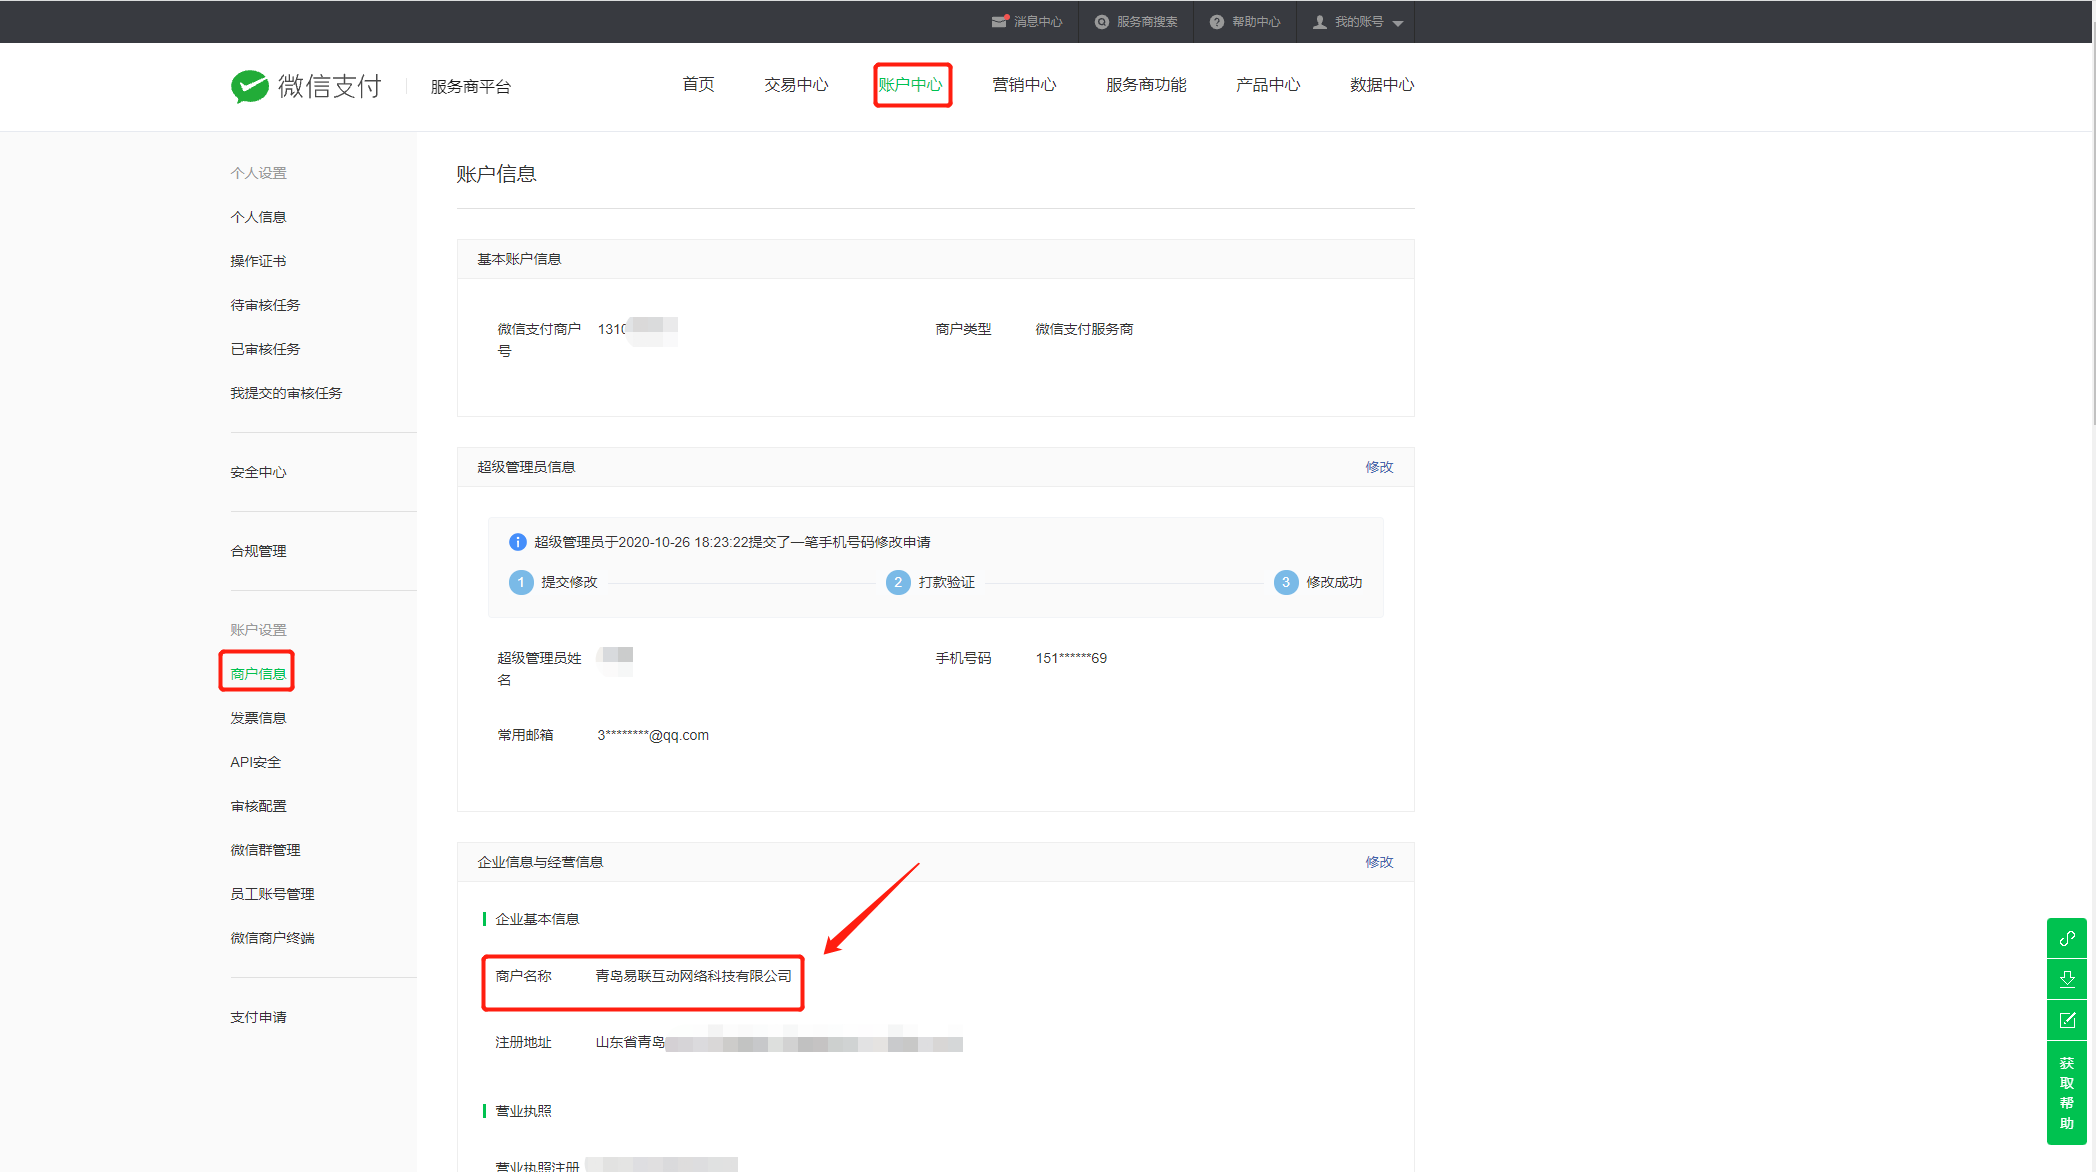Open 个人信息 in the sidebar
The height and width of the screenshot is (1172, 2096).
(x=258, y=217)
